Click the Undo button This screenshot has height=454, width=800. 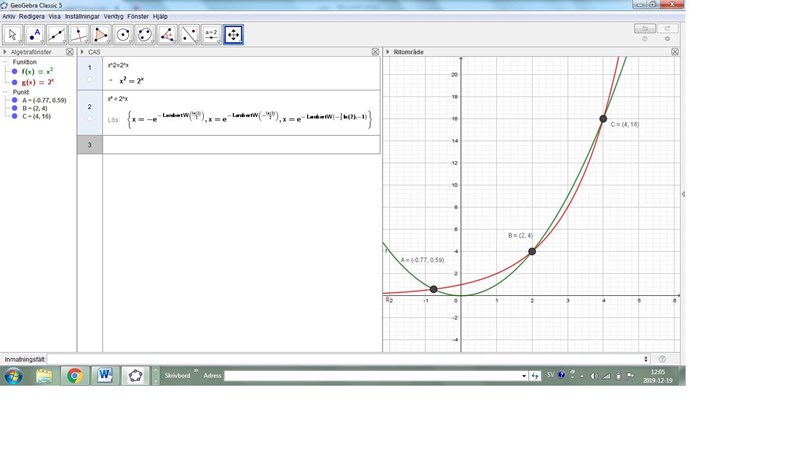646,28
